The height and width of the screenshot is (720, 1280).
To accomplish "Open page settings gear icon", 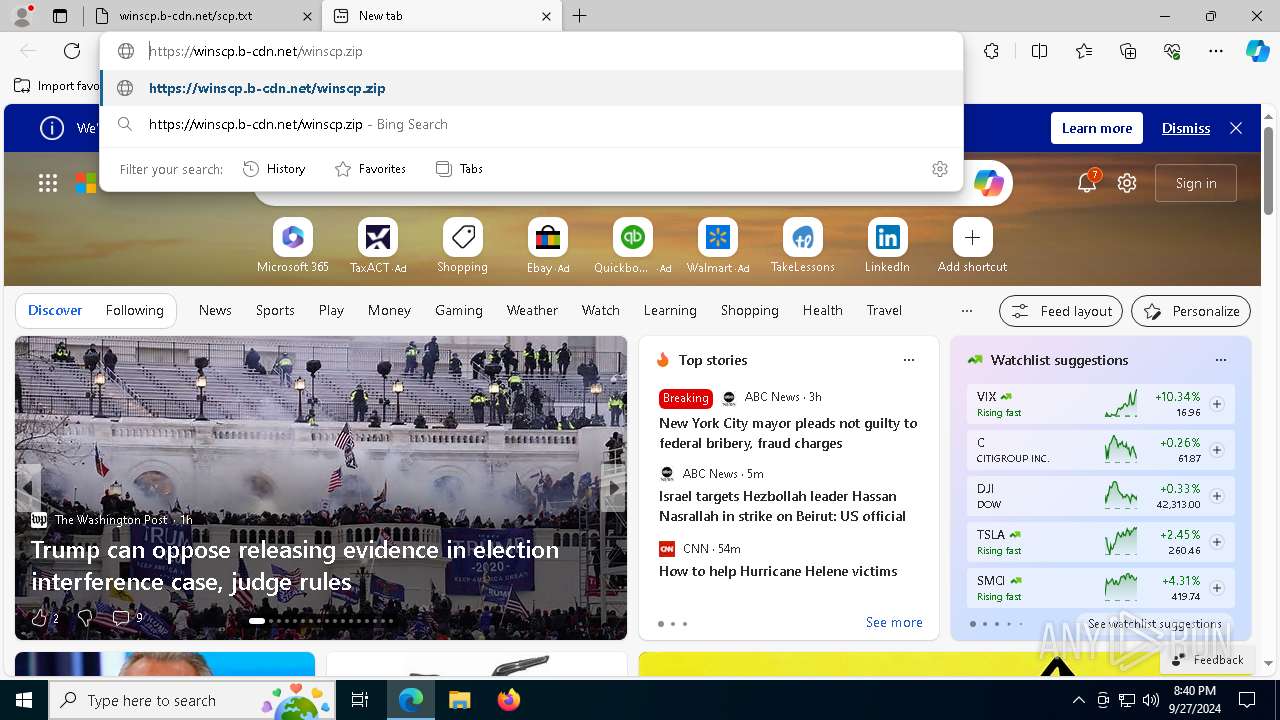I will coord(1127,183).
